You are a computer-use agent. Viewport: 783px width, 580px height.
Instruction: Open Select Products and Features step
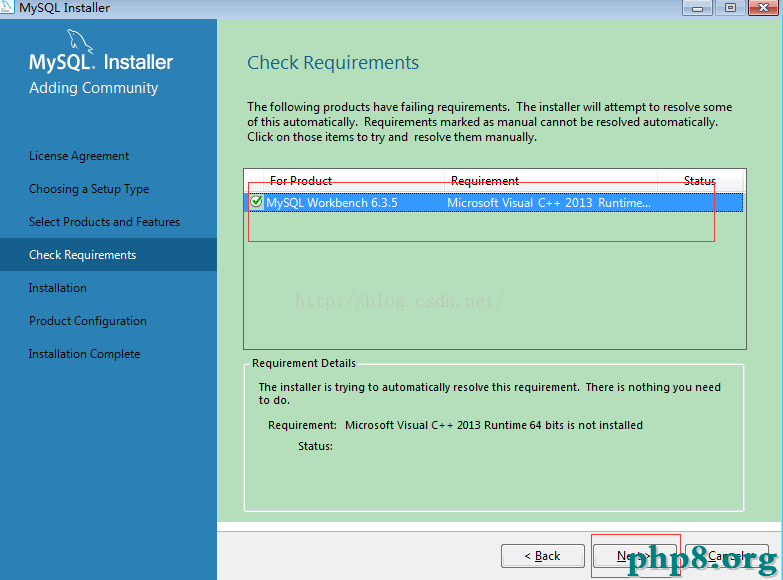click(x=104, y=222)
